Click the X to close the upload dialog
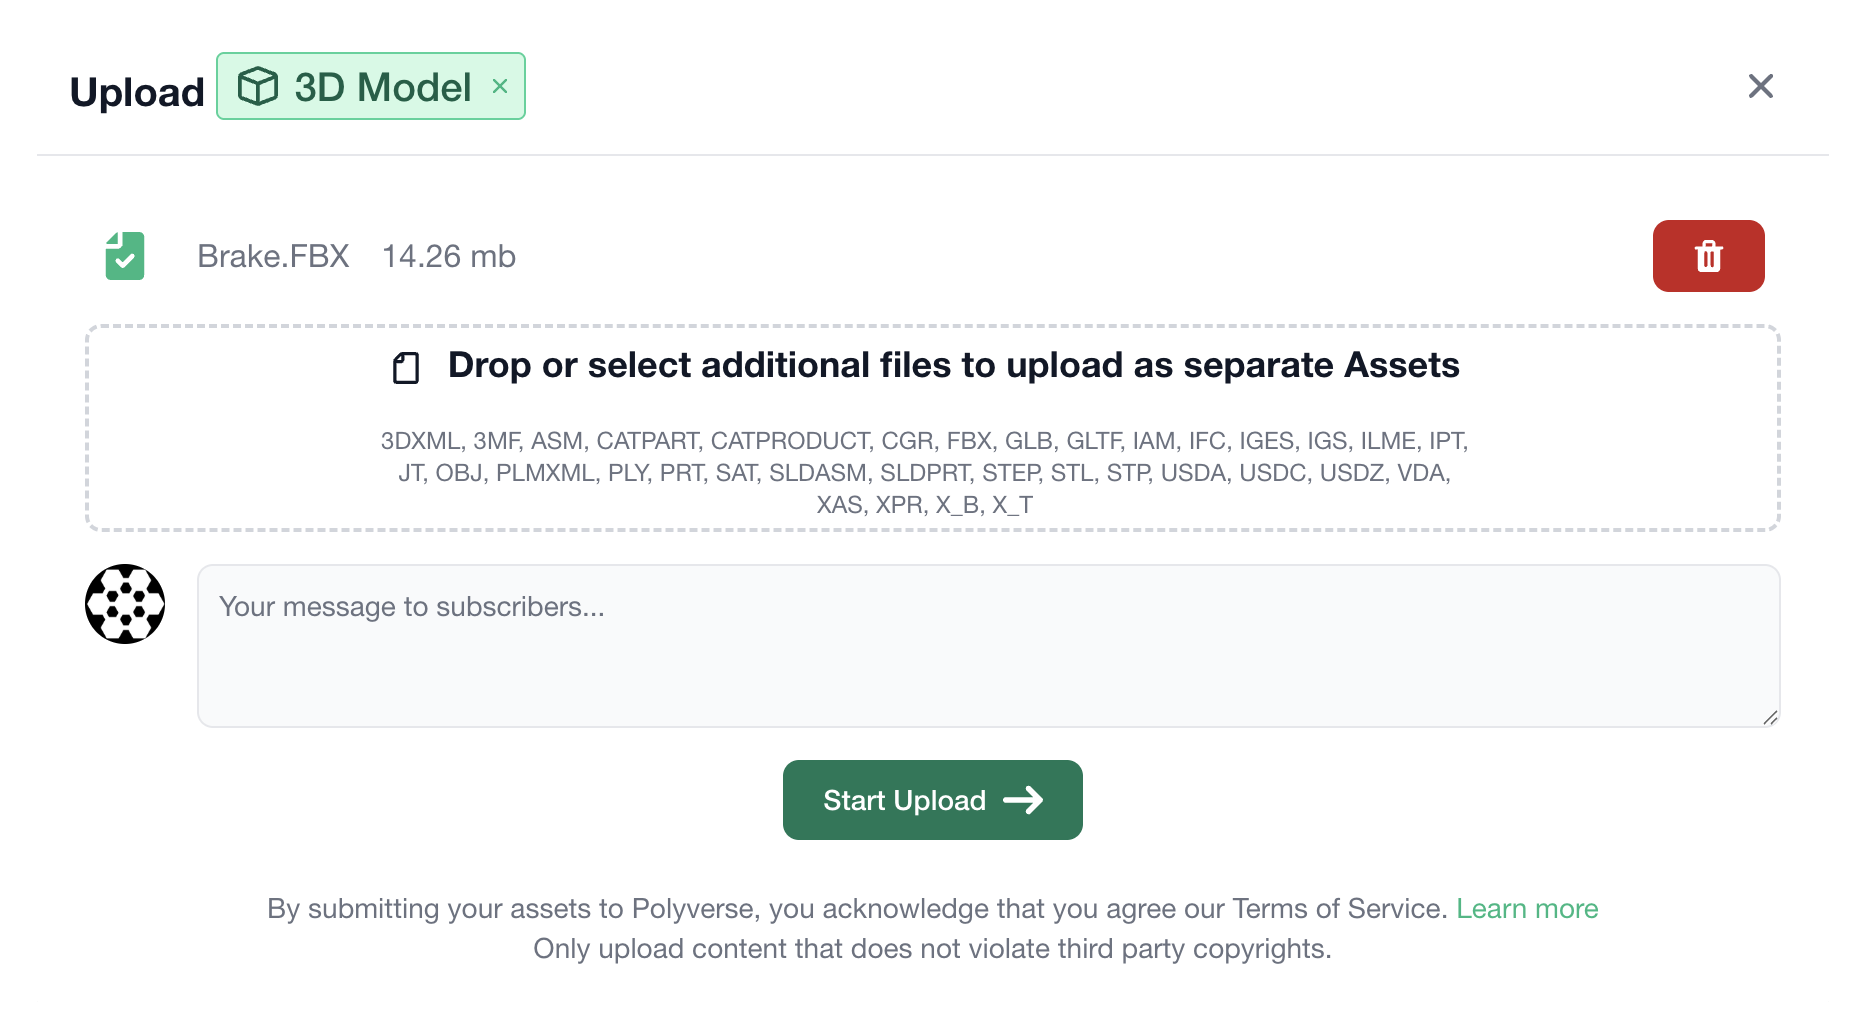The height and width of the screenshot is (1035, 1867). pyautogui.click(x=1760, y=86)
